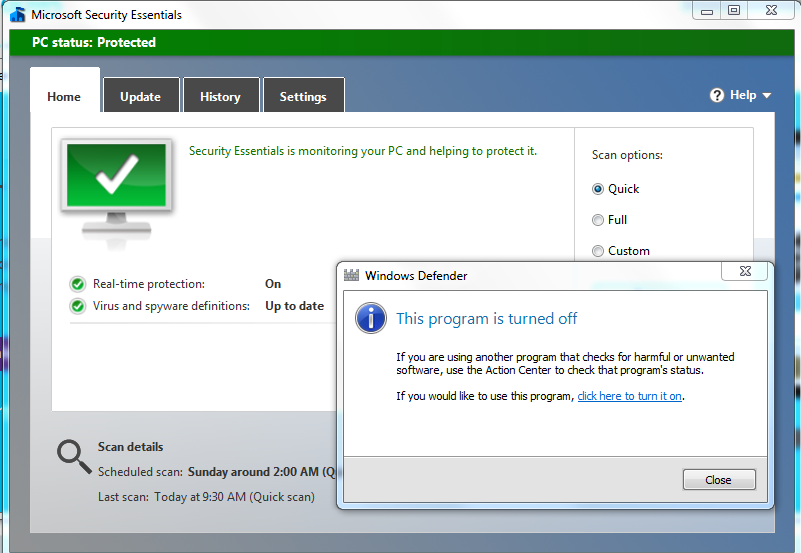Expand the Help dropdown arrow
The image size is (801, 553).
click(767, 96)
